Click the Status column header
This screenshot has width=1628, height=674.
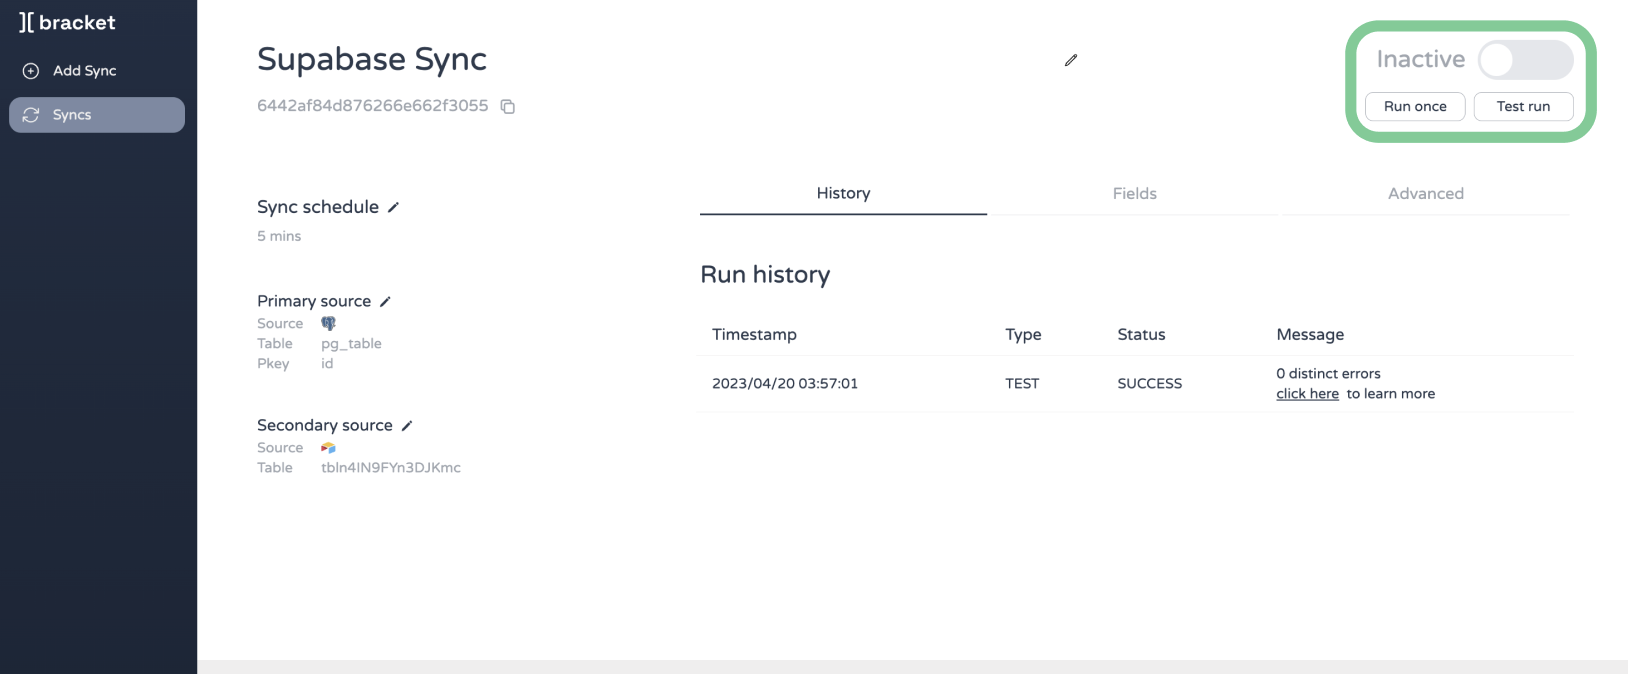tap(1141, 335)
